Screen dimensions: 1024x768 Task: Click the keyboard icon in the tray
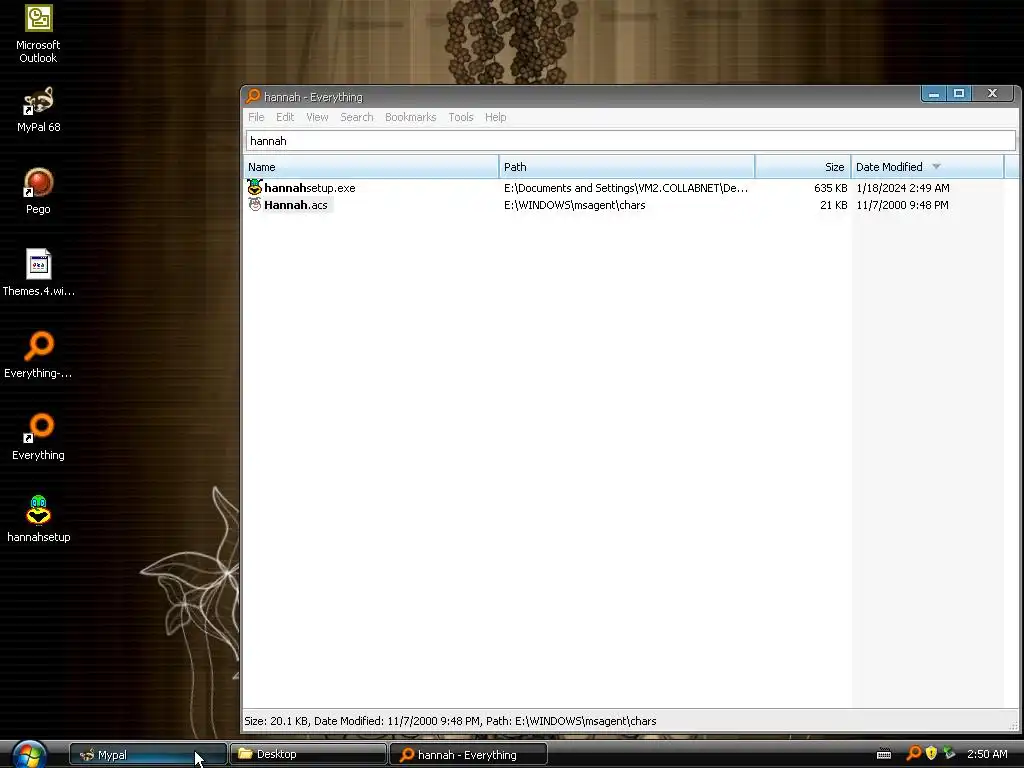coord(884,754)
